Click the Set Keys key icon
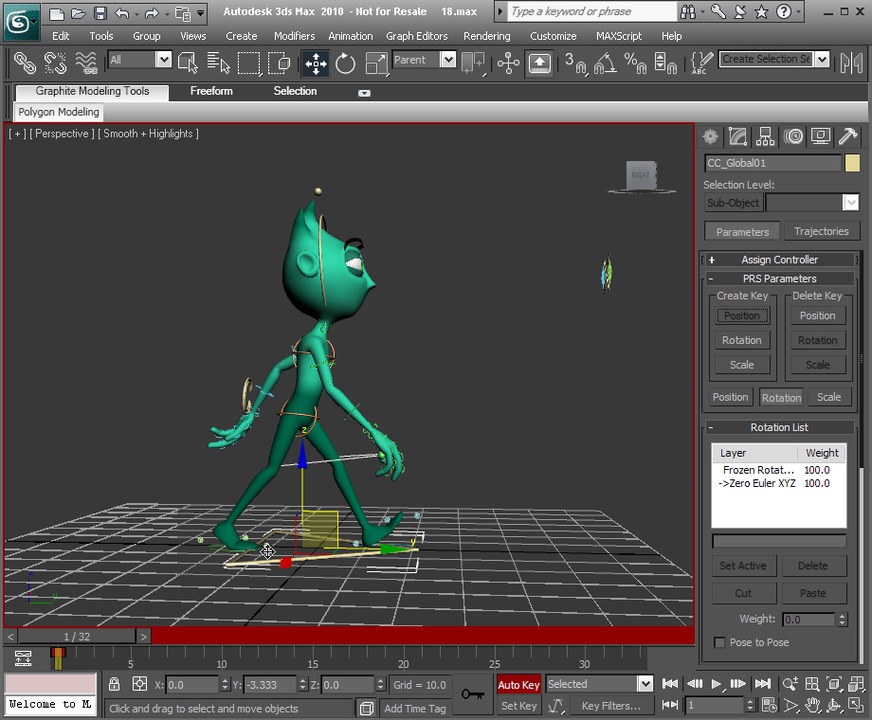872x720 pixels. (x=472, y=694)
